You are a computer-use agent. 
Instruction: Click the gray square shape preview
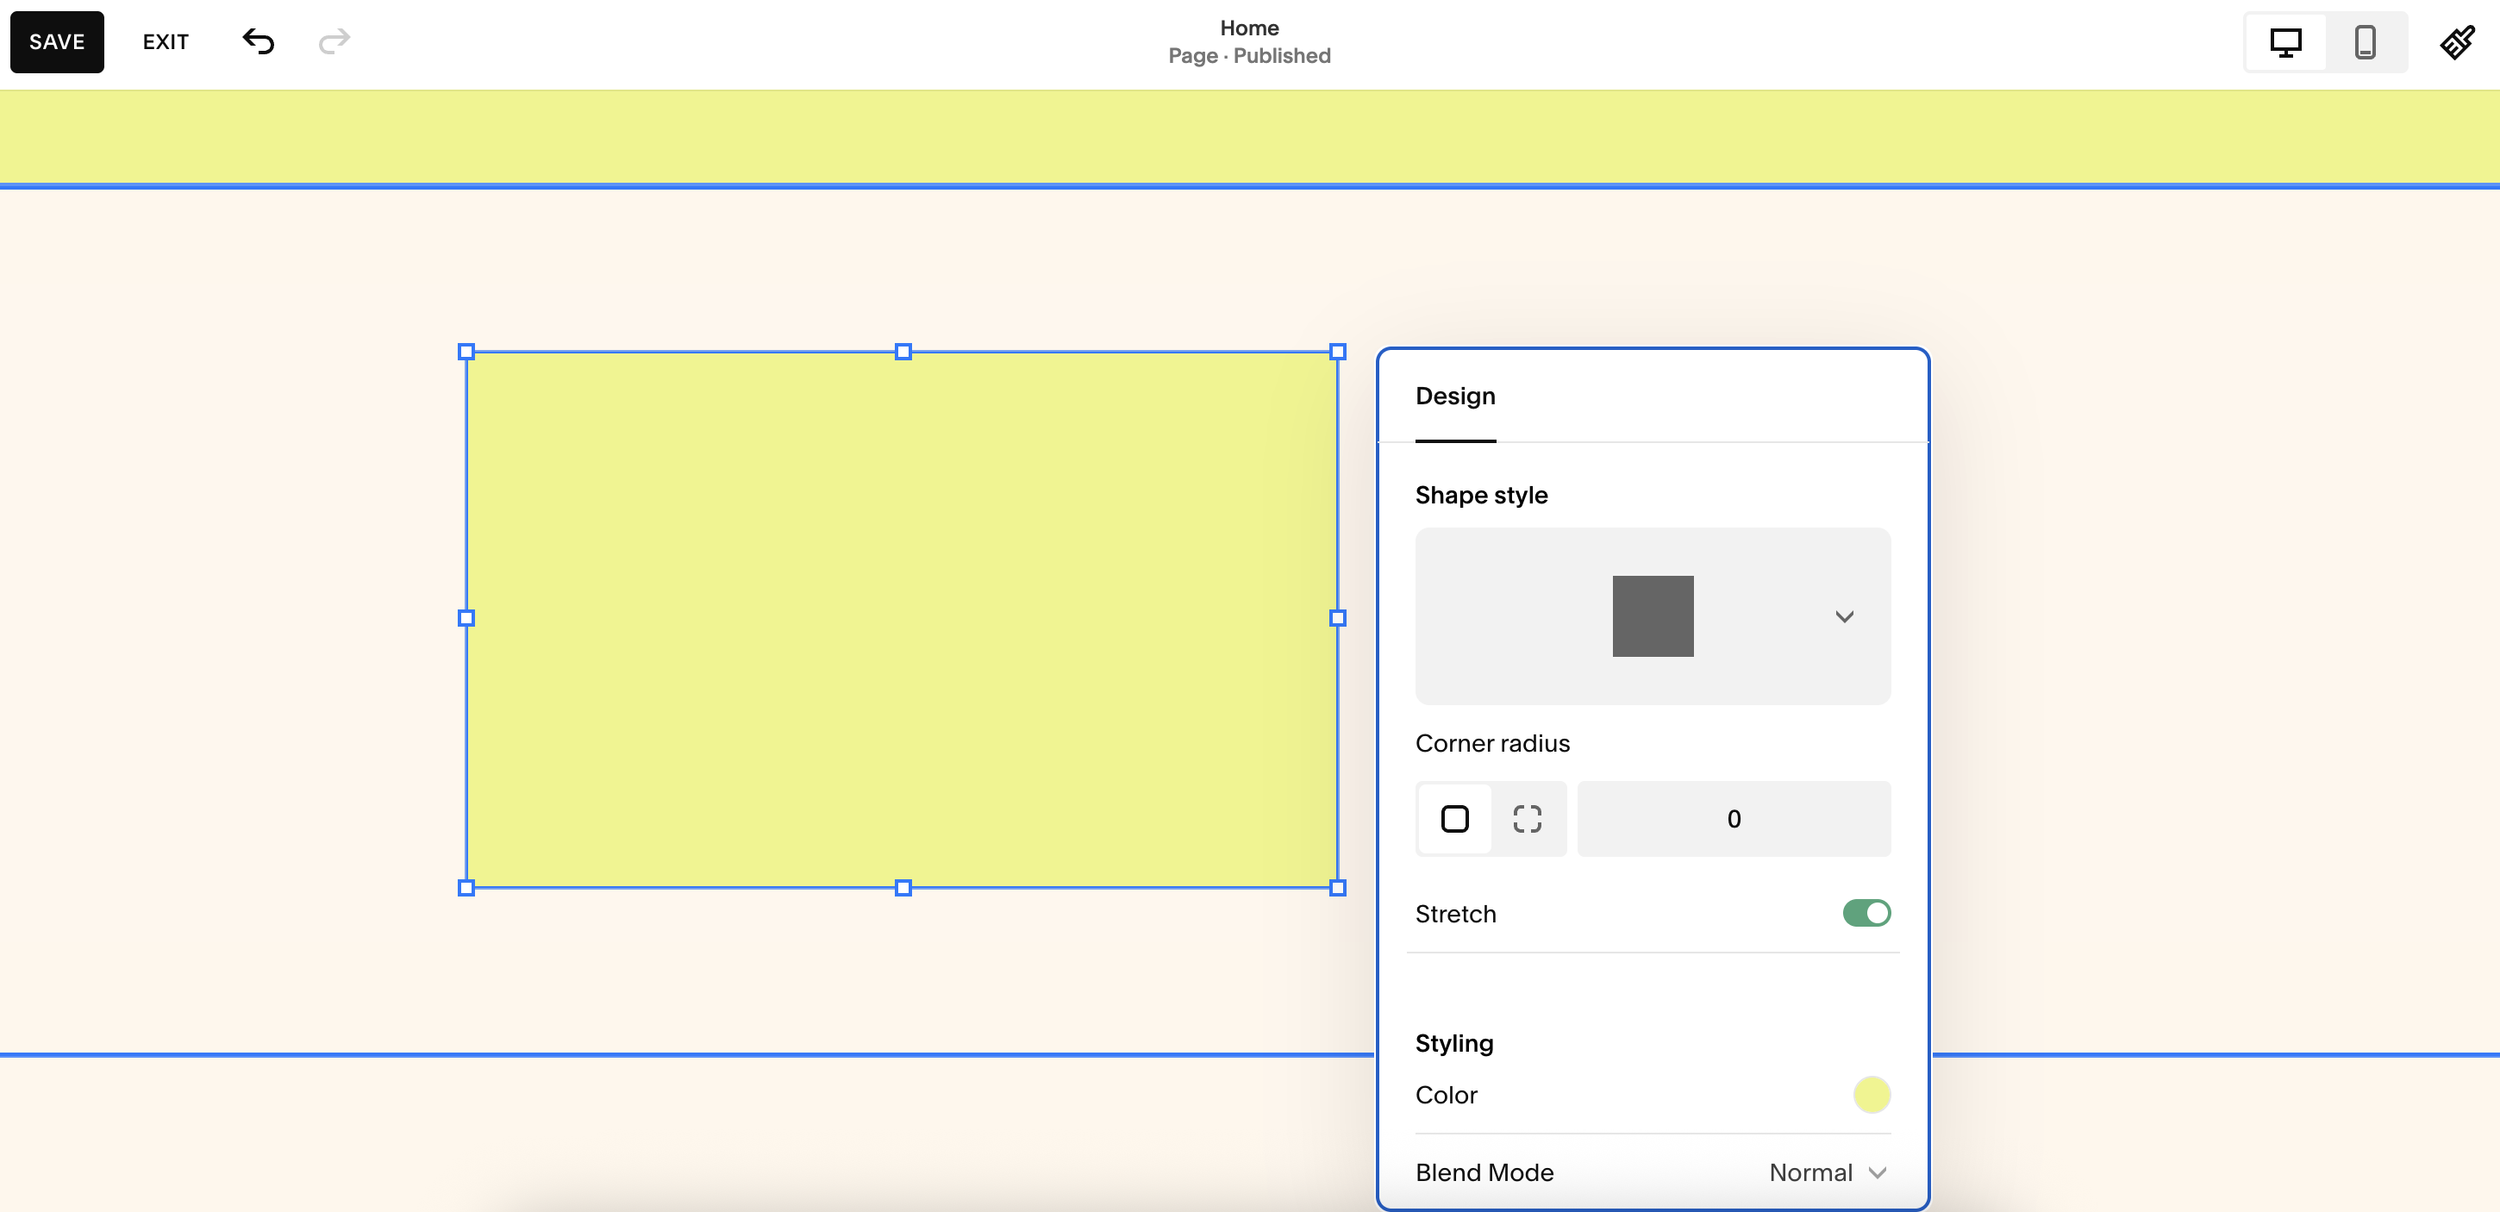click(1652, 615)
